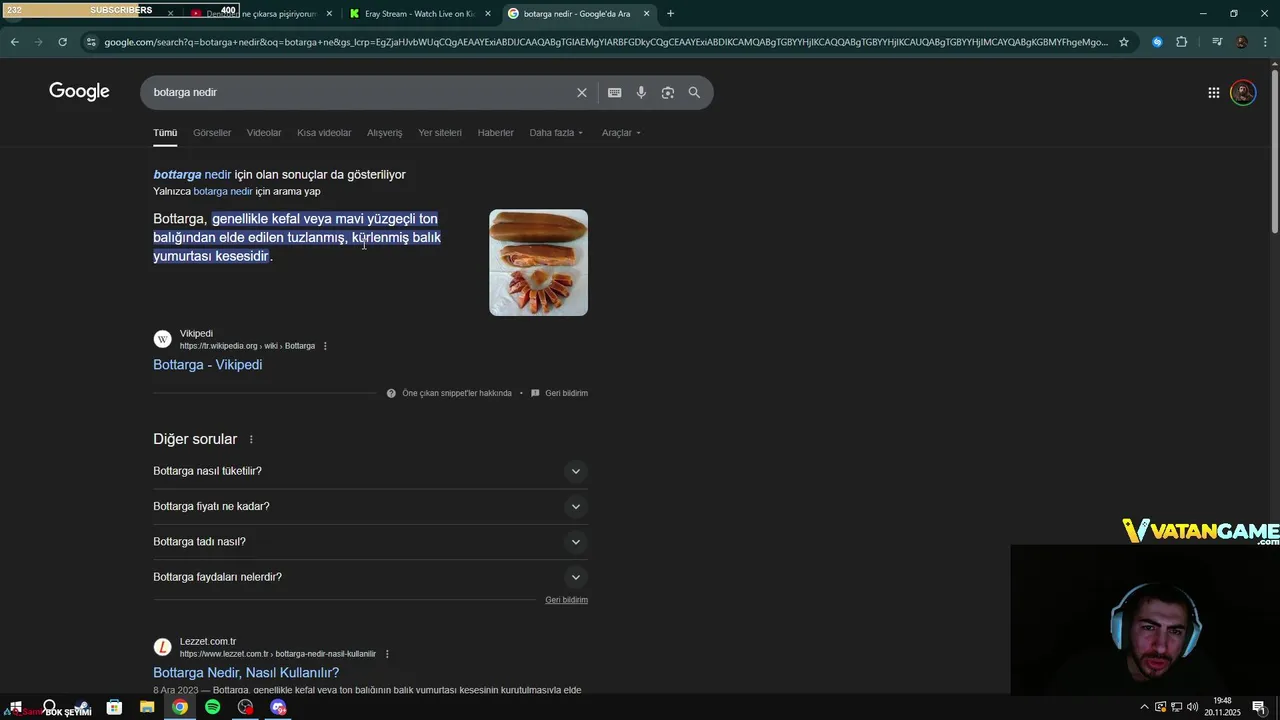The width and height of the screenshot is (1280, 720).
Task: Open "Bottarga Nedir, Nasıl Kullanılır?" result
Action: tap(246, 673)
